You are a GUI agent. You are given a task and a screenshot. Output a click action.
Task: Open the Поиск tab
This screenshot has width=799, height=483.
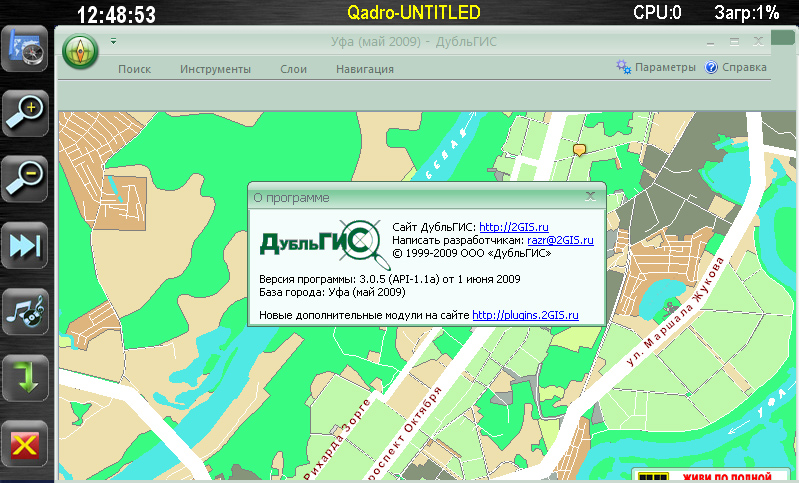(x=134, y=69)
